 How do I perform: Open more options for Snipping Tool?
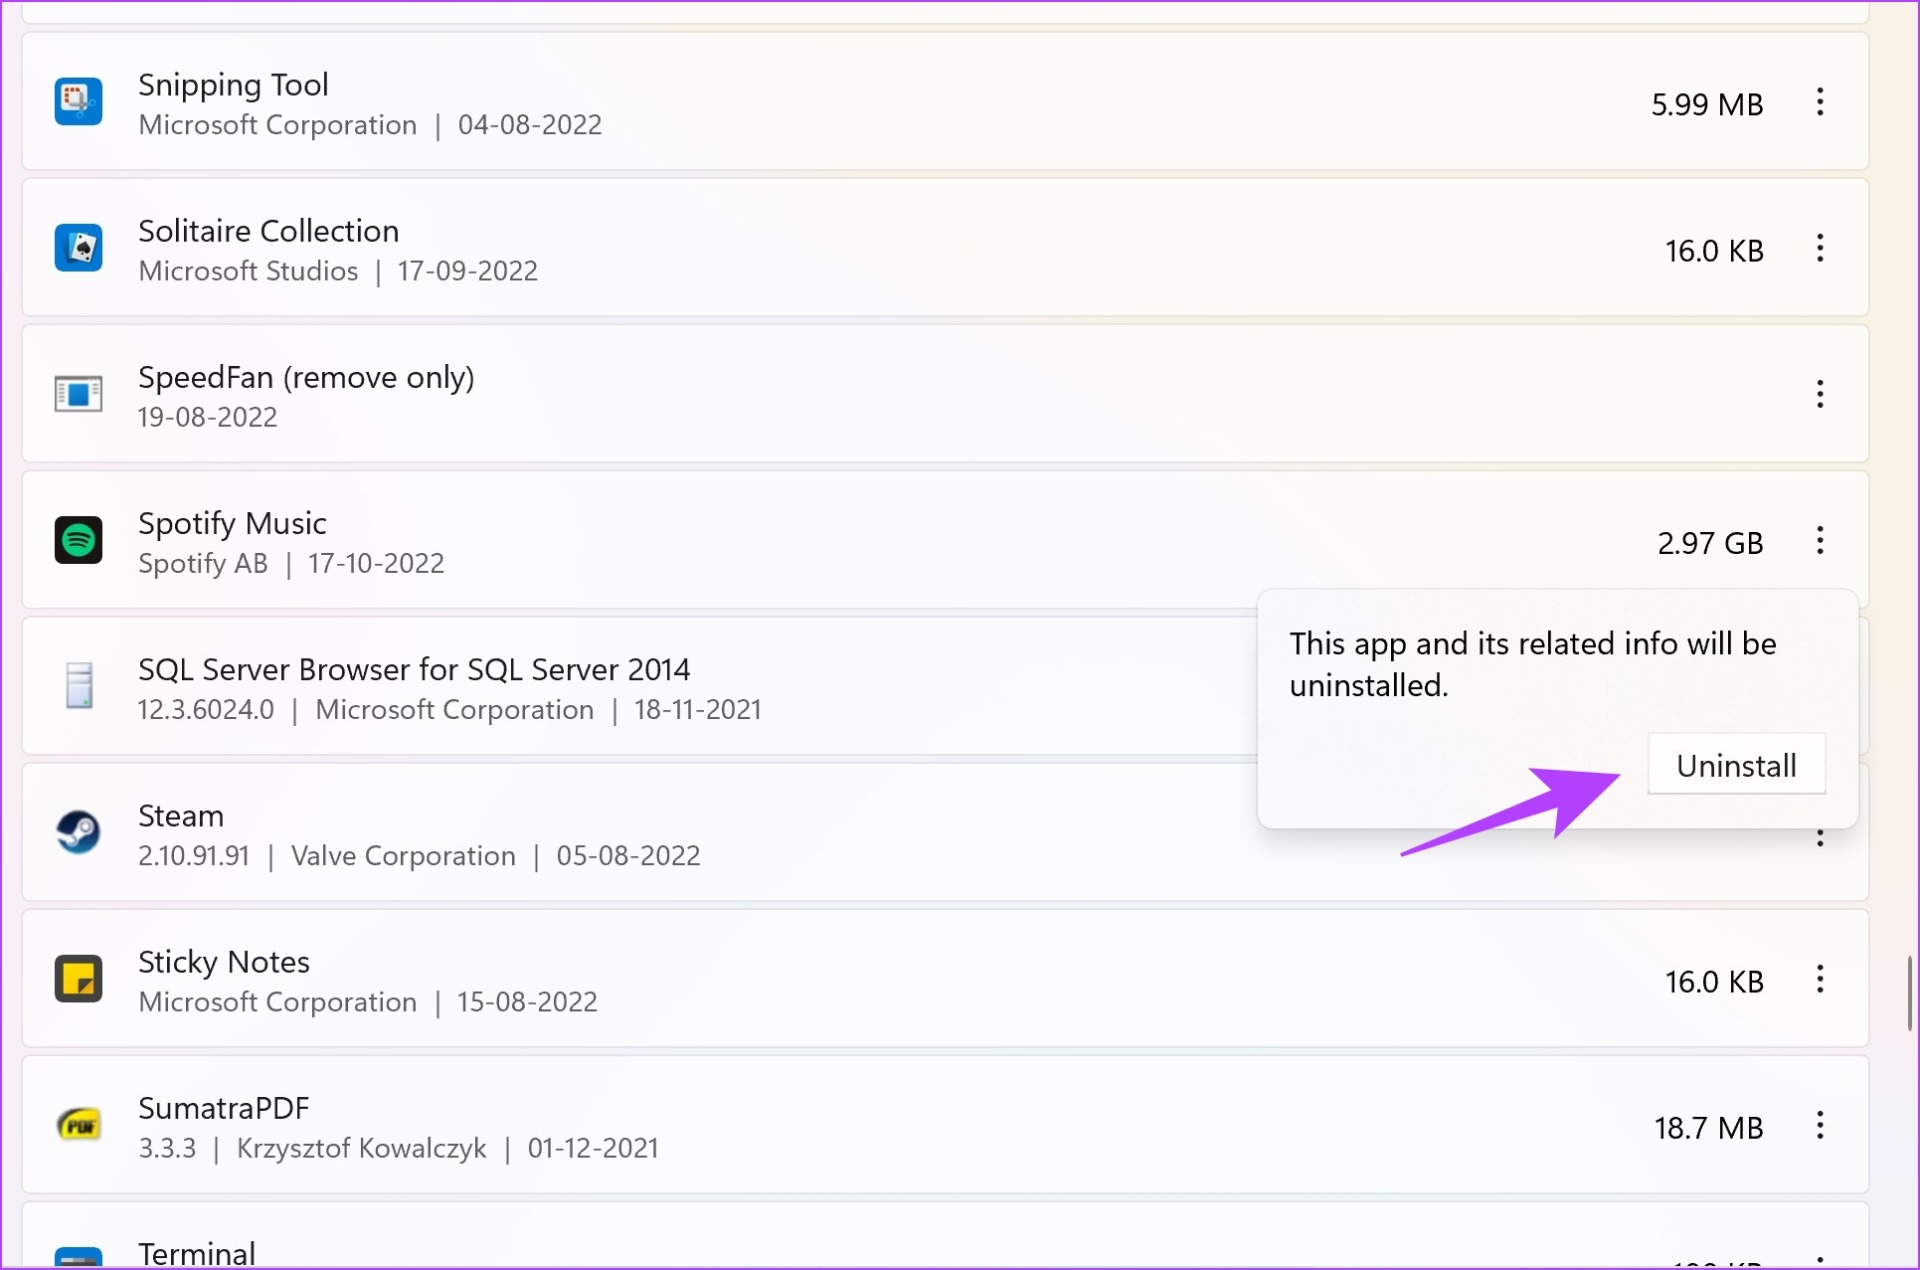pos(1820,102)
